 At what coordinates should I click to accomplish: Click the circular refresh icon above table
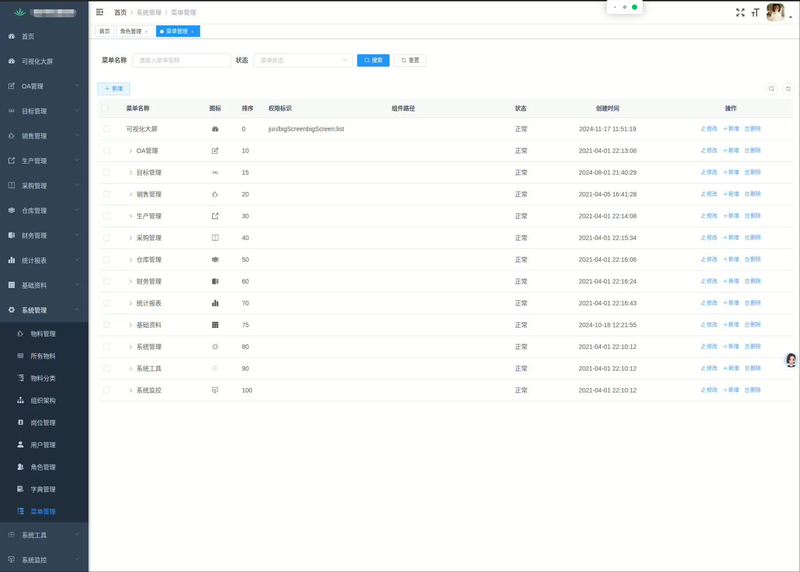pyautogui.click(x=788, y=89)
